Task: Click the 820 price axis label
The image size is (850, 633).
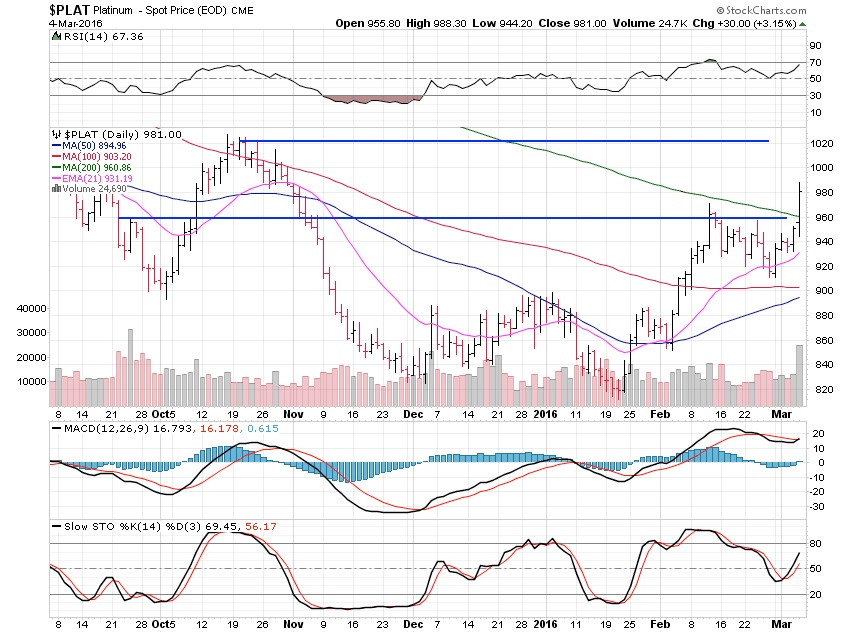Action: (822, 390)
